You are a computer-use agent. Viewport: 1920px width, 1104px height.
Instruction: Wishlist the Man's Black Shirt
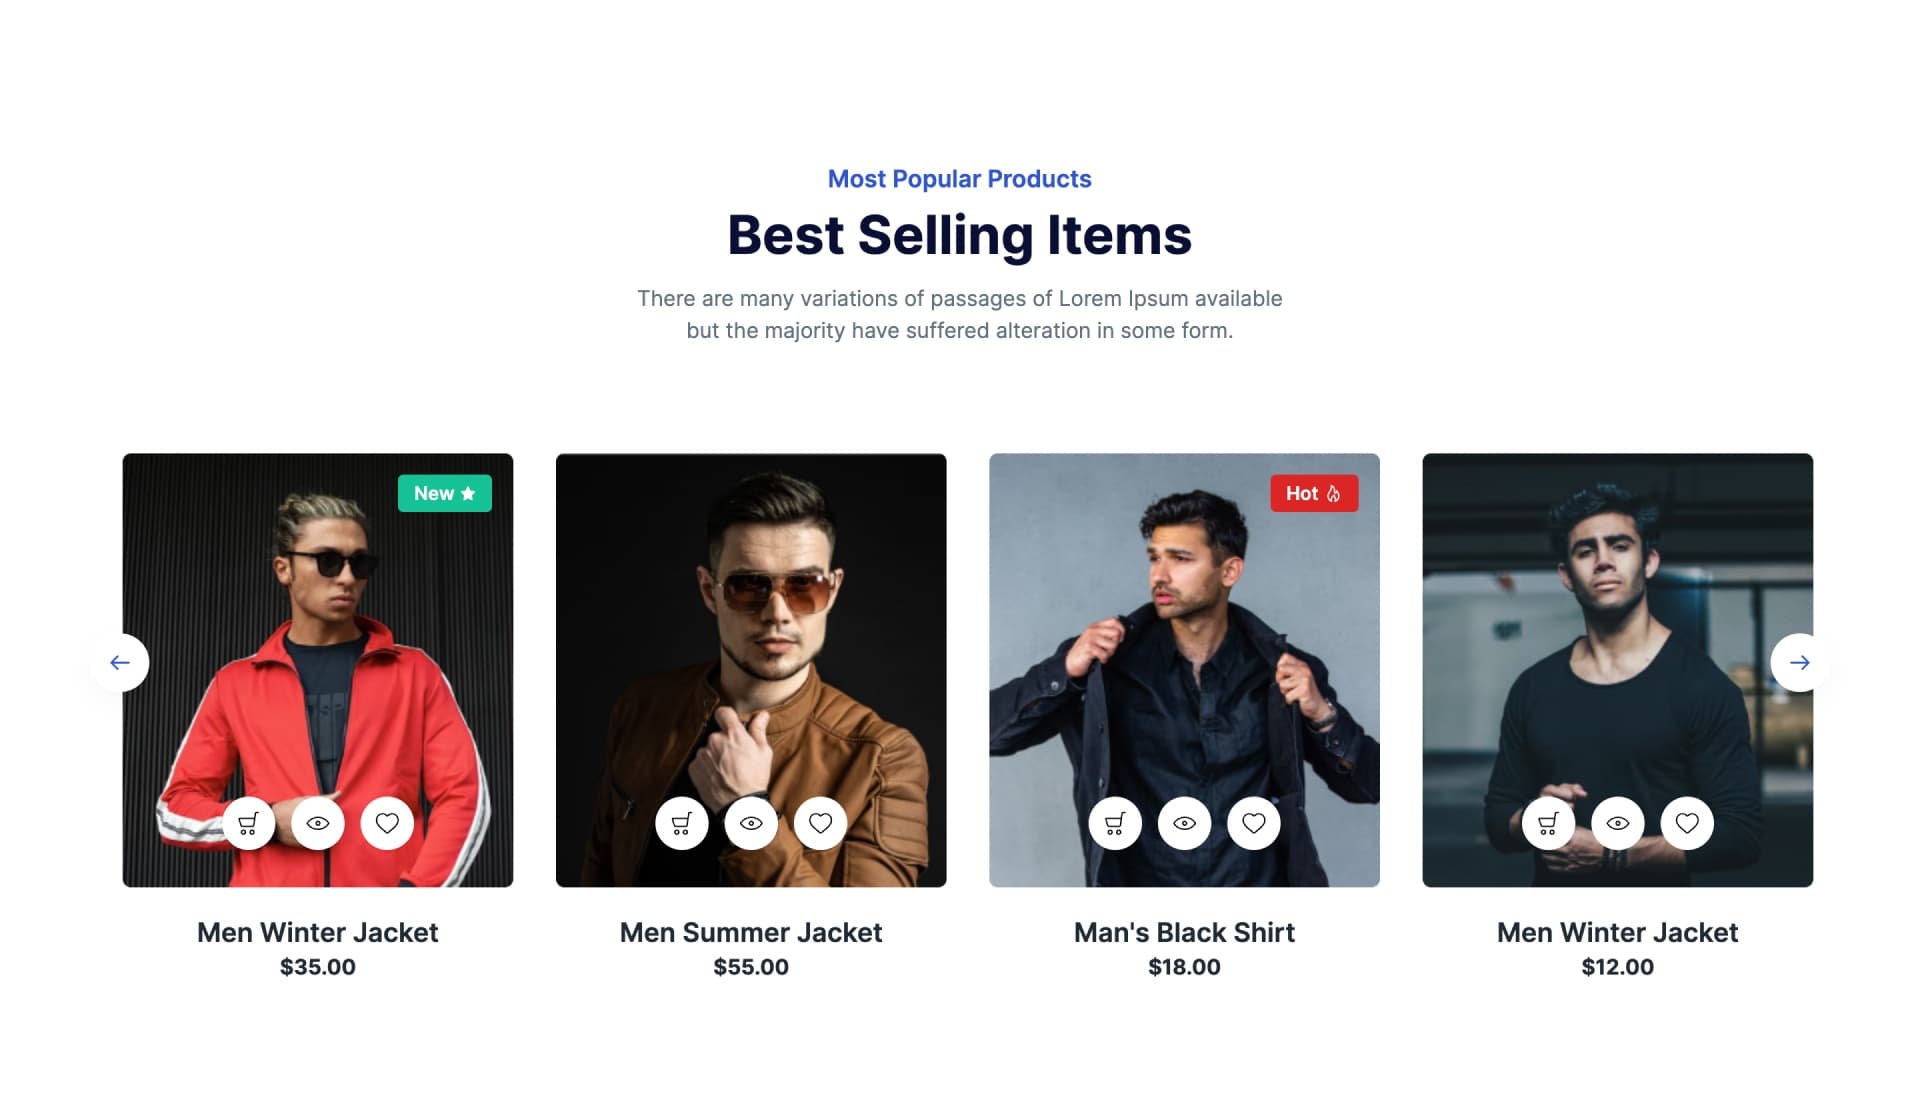click(1254, 823)
